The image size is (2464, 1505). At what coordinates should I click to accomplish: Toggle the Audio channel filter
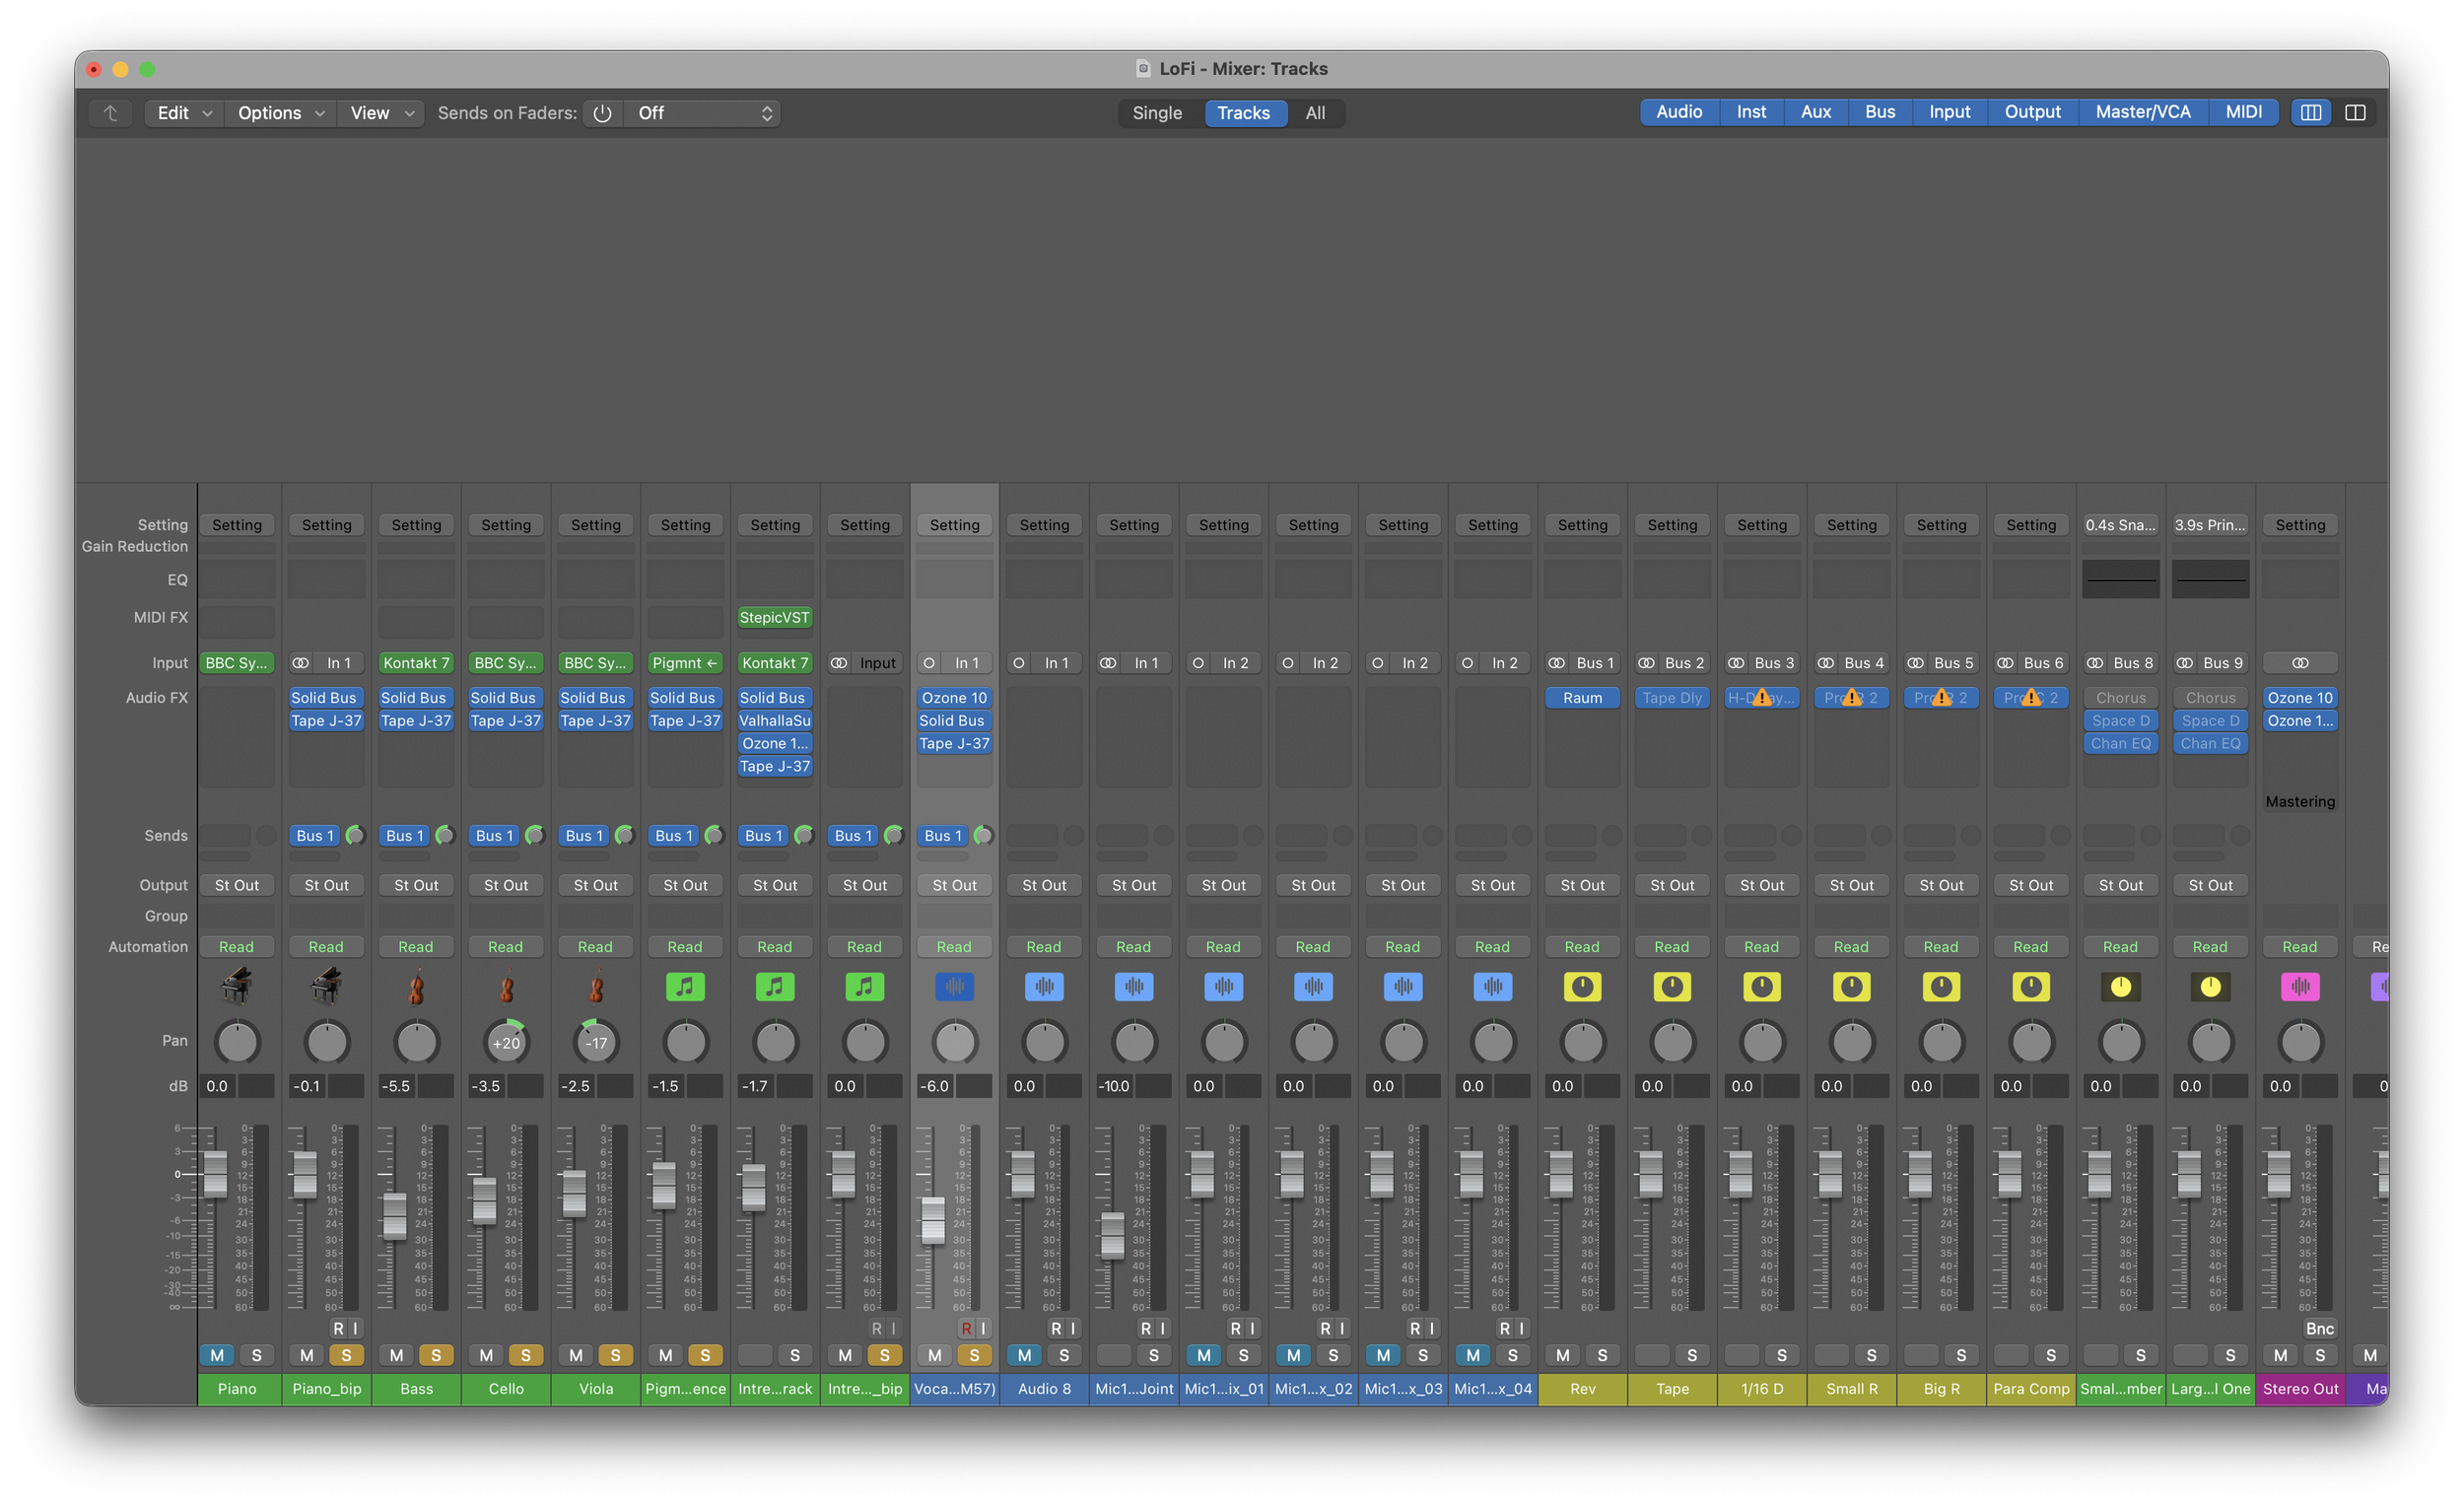pos(1679,112)
